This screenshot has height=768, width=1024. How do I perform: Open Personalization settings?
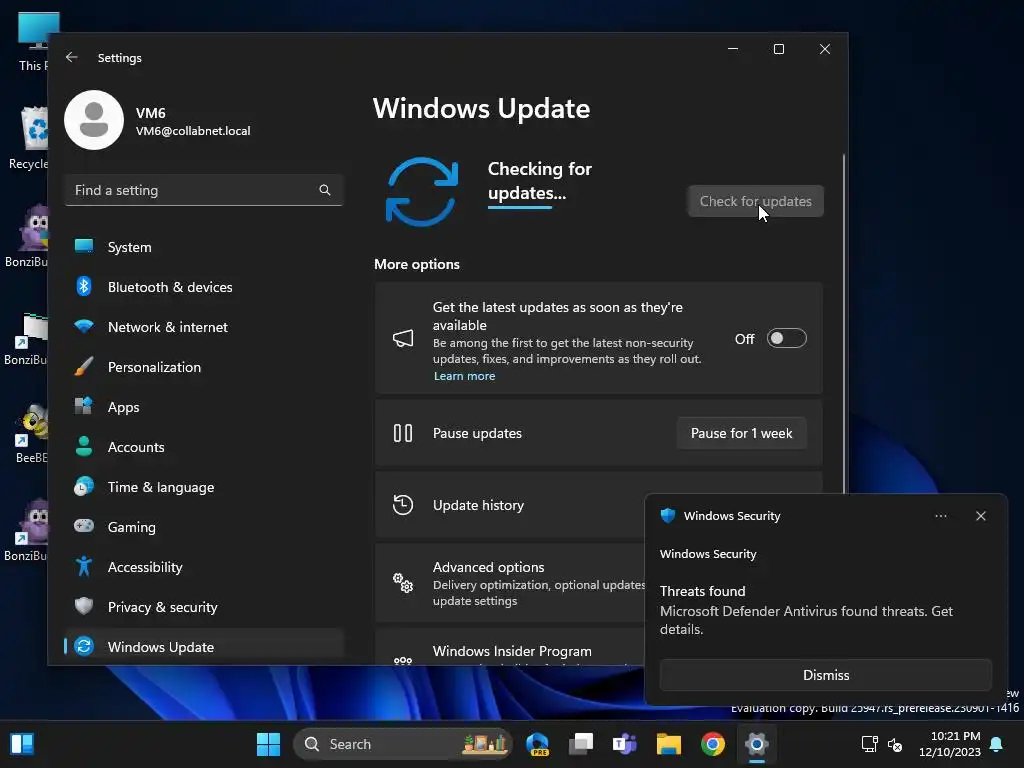point(204,367)
